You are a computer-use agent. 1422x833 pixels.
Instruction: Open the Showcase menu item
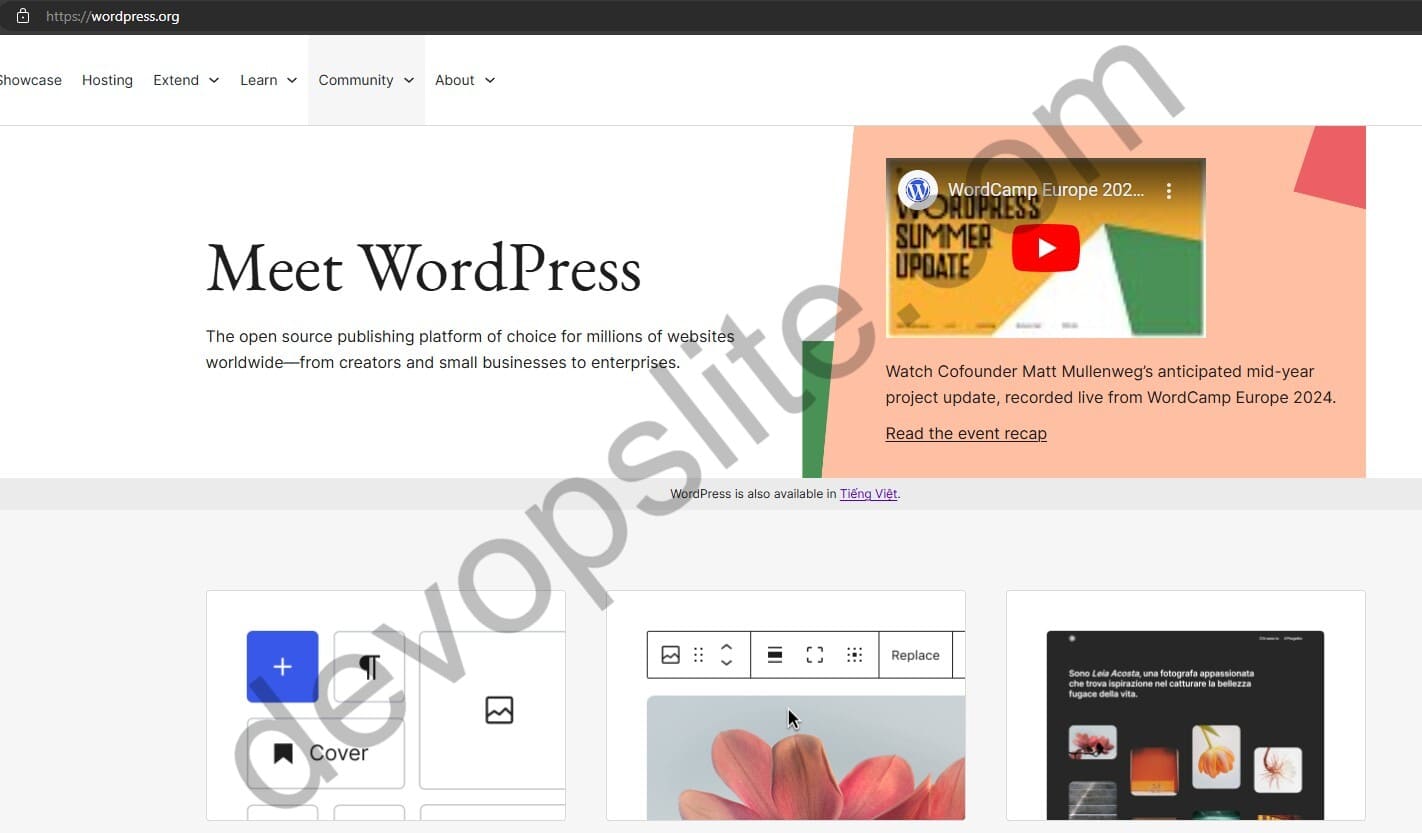(30, 80)
